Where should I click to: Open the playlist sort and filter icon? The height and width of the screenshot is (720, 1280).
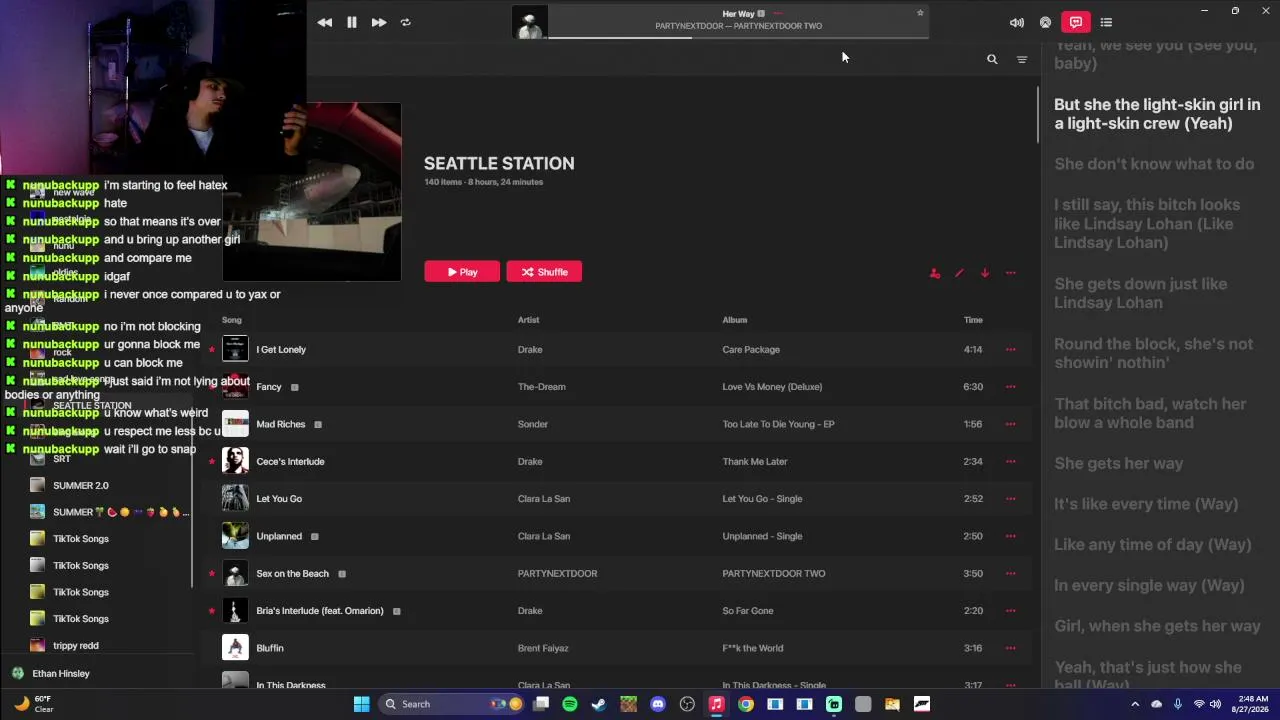pyautogui.click(x=1022, y=60)
